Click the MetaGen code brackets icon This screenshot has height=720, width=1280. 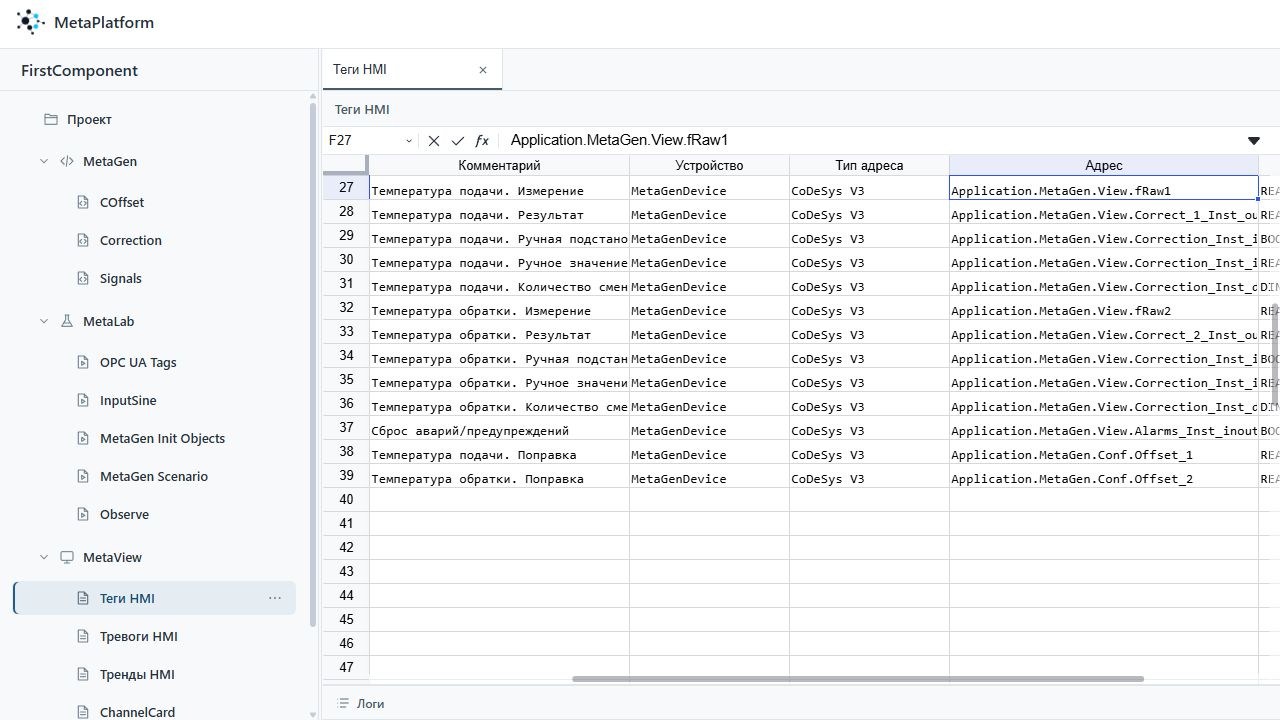click(x=67, y=161)
